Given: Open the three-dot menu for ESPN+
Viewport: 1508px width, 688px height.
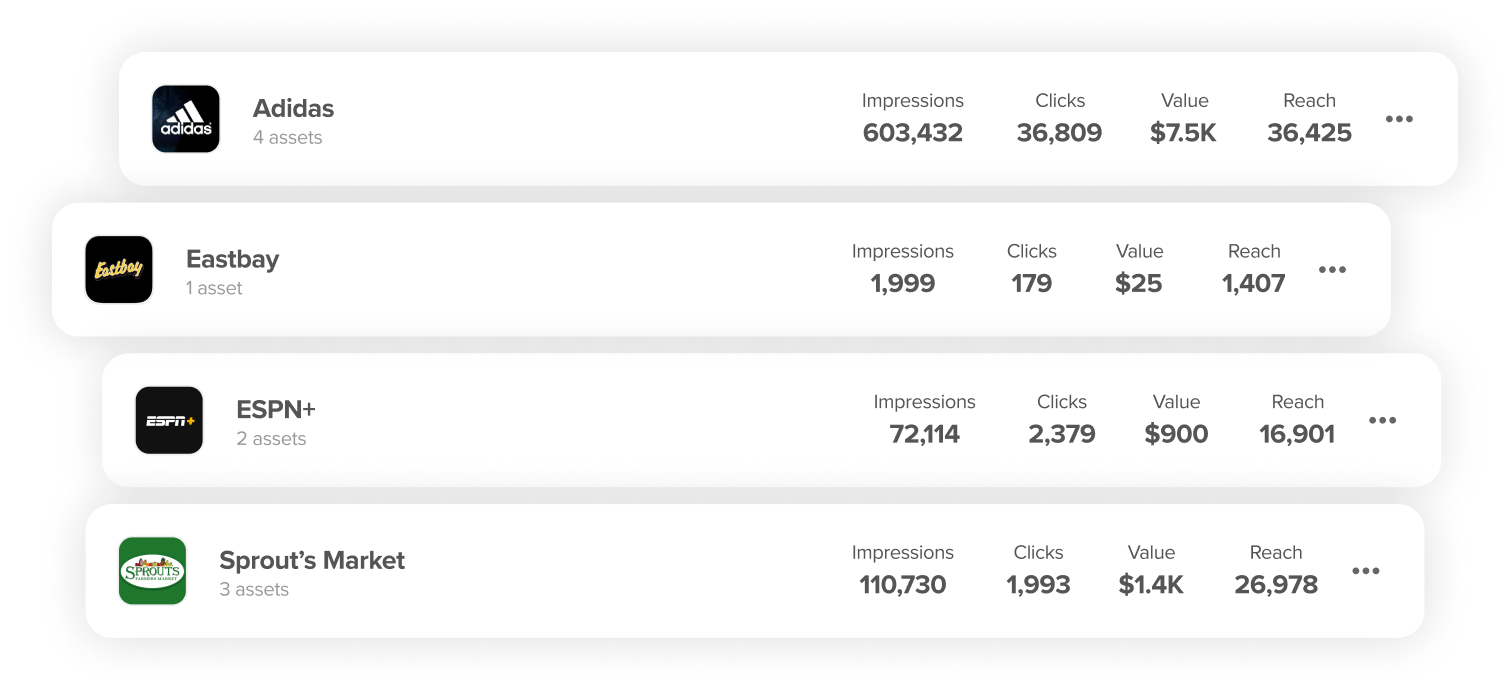Looking at the screenshot, I should [x=1382, y=421].
